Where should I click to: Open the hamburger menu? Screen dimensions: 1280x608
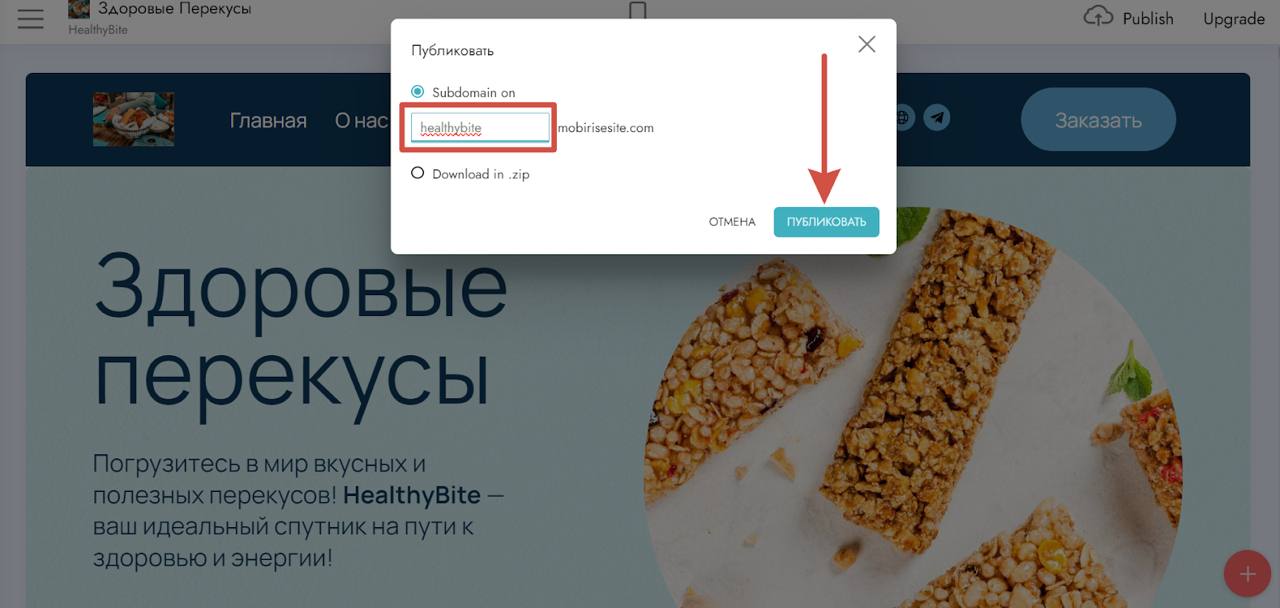pos(31,18)
